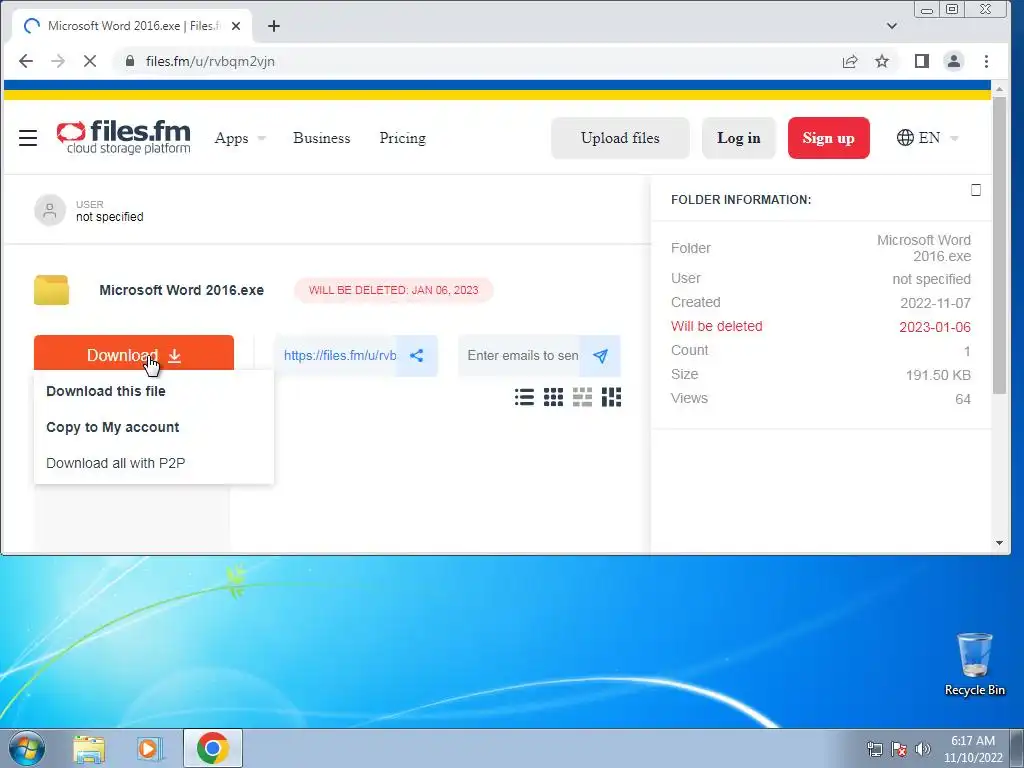The width and height of the screenshot is (1024, 768).
Task: Open Chrome three-dot menu
Action: point(986,61)
